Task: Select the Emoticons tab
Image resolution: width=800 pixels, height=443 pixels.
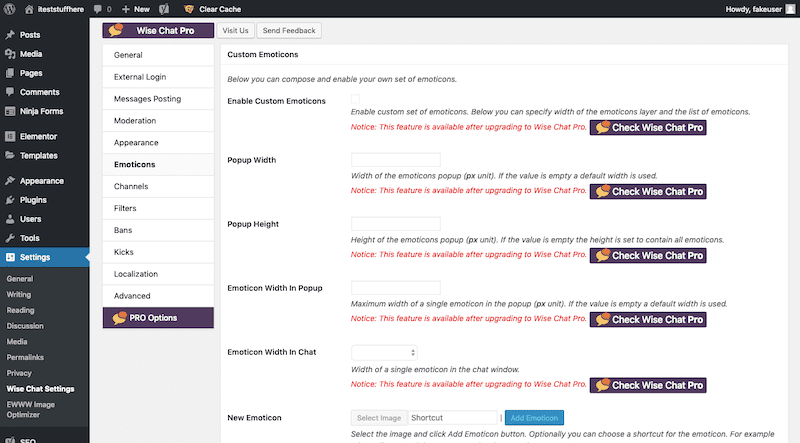Action: pos(158,164)
